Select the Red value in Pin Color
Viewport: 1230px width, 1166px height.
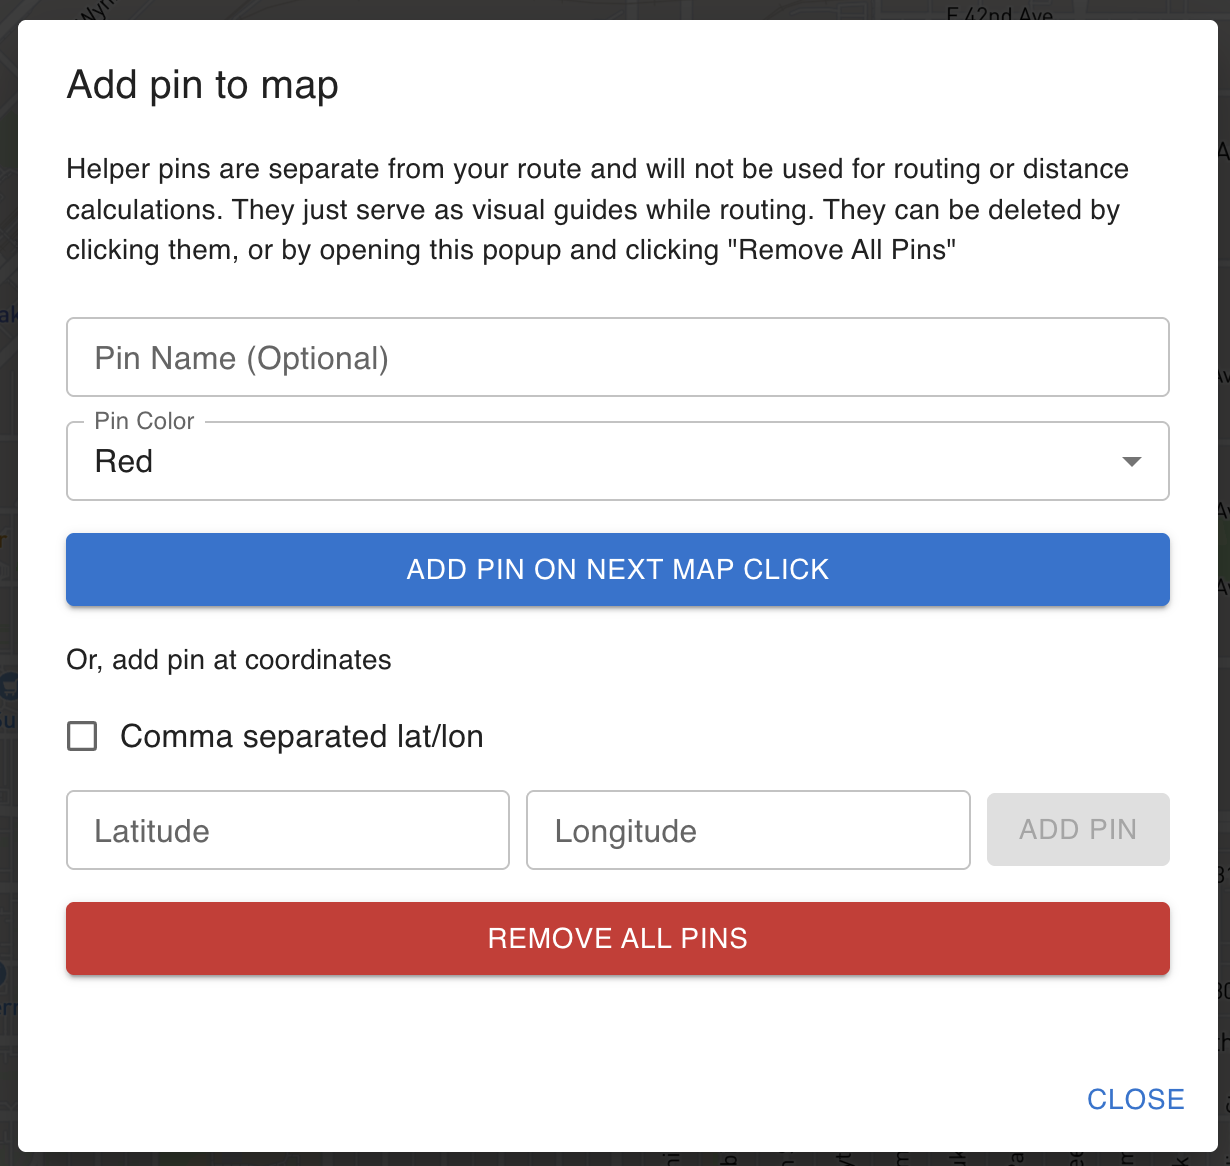coord(124,461)
